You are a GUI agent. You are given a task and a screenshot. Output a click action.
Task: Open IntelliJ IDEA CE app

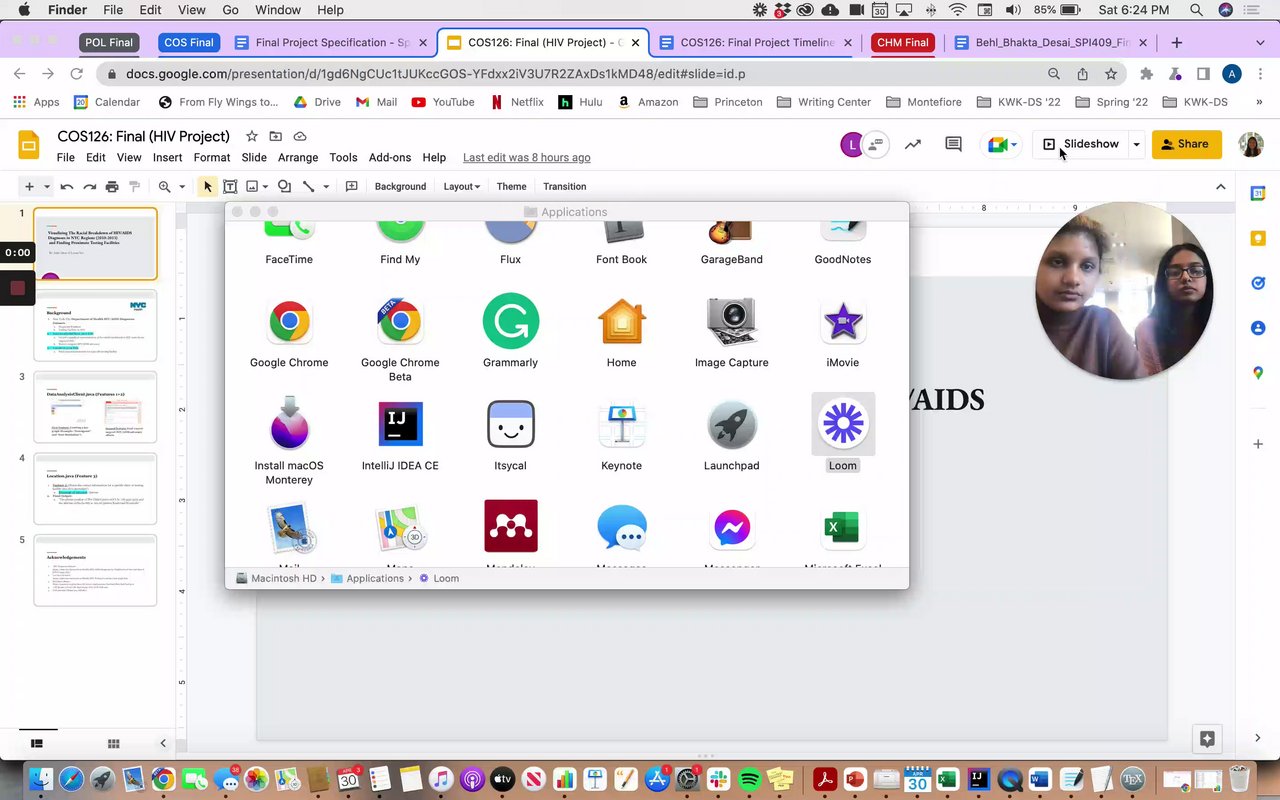click(400, 424)
